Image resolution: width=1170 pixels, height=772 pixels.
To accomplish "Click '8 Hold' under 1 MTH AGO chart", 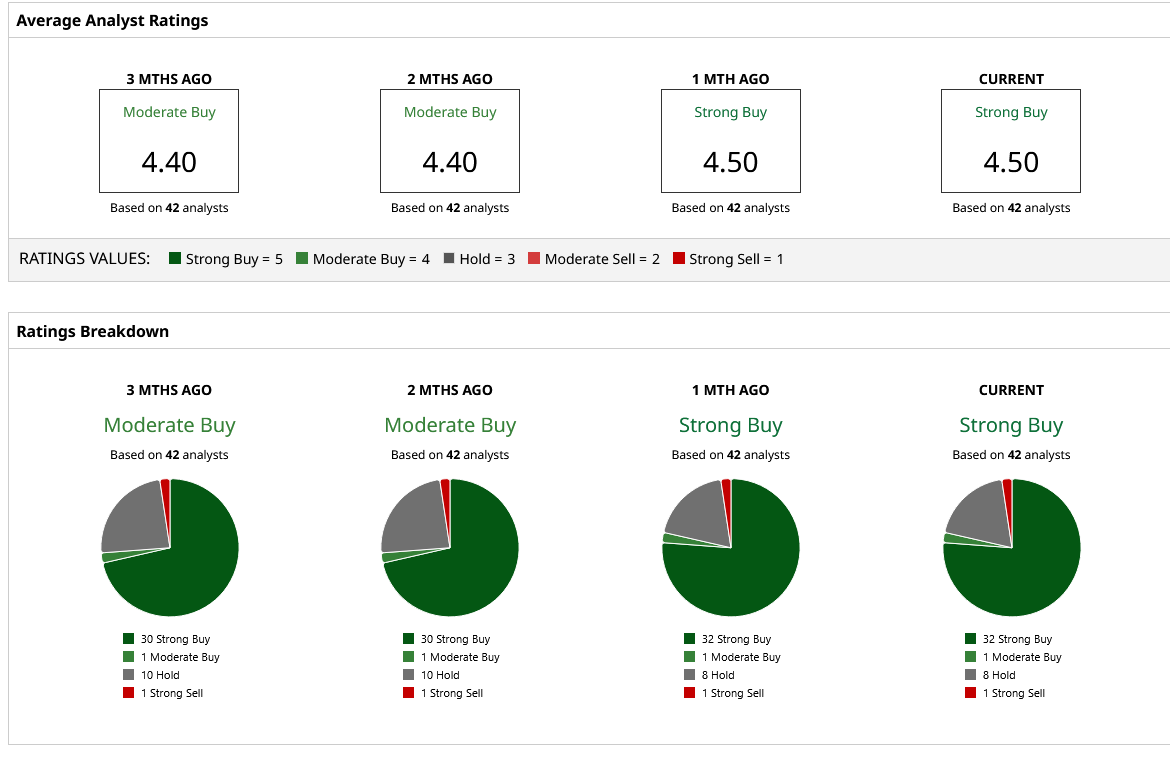I will 710,675.
